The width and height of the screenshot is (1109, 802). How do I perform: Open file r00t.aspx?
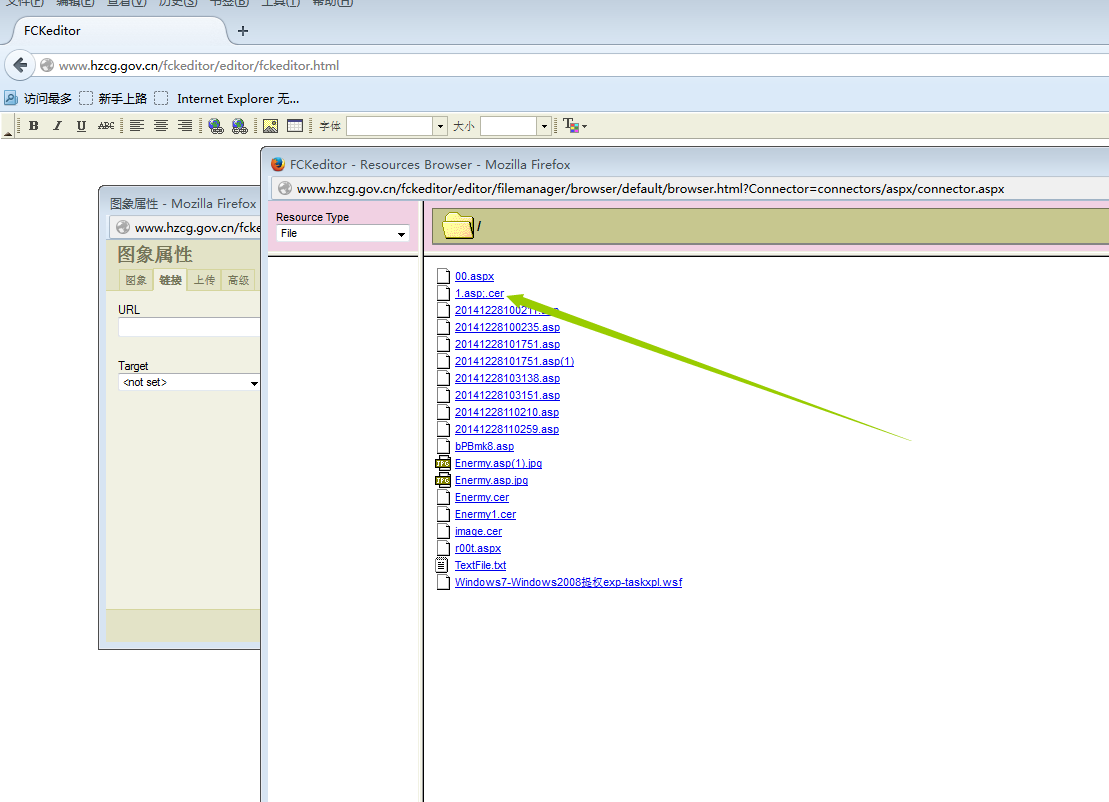click(x=477, y=547)
